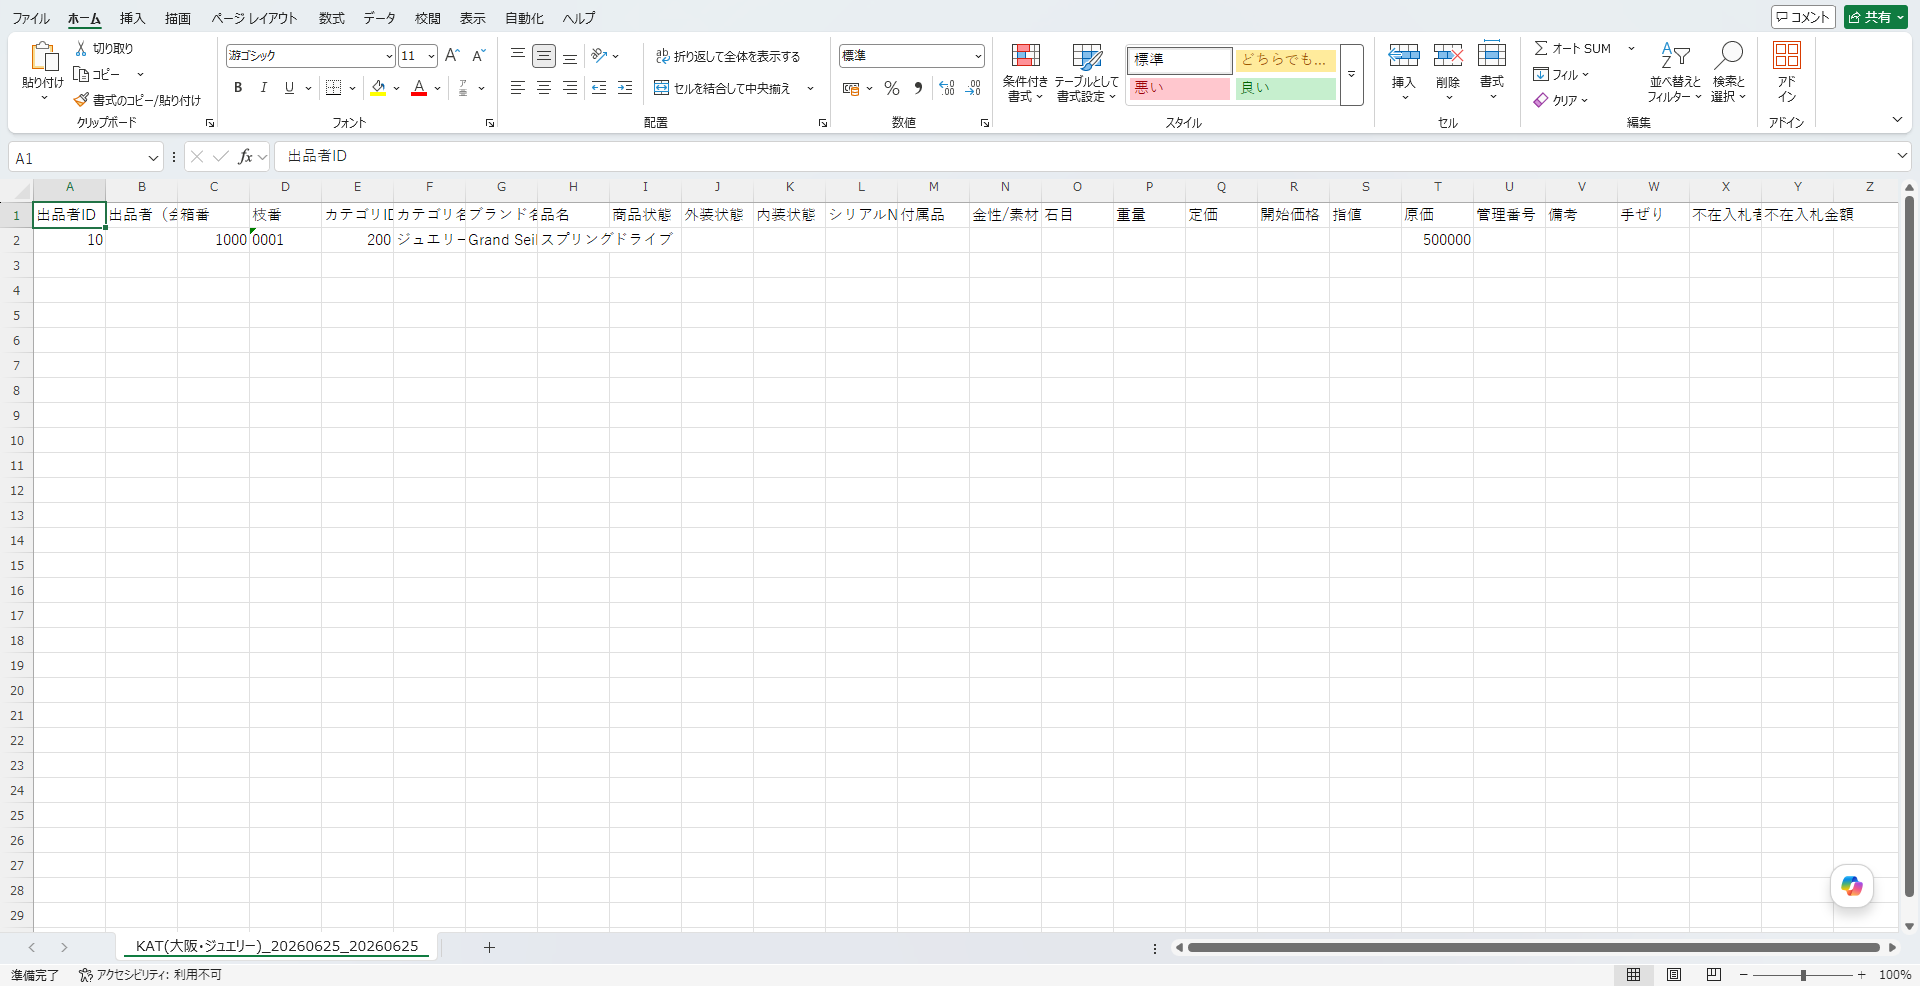Align text right
The height and width of the screenshot is (986, 1920).
570,88
